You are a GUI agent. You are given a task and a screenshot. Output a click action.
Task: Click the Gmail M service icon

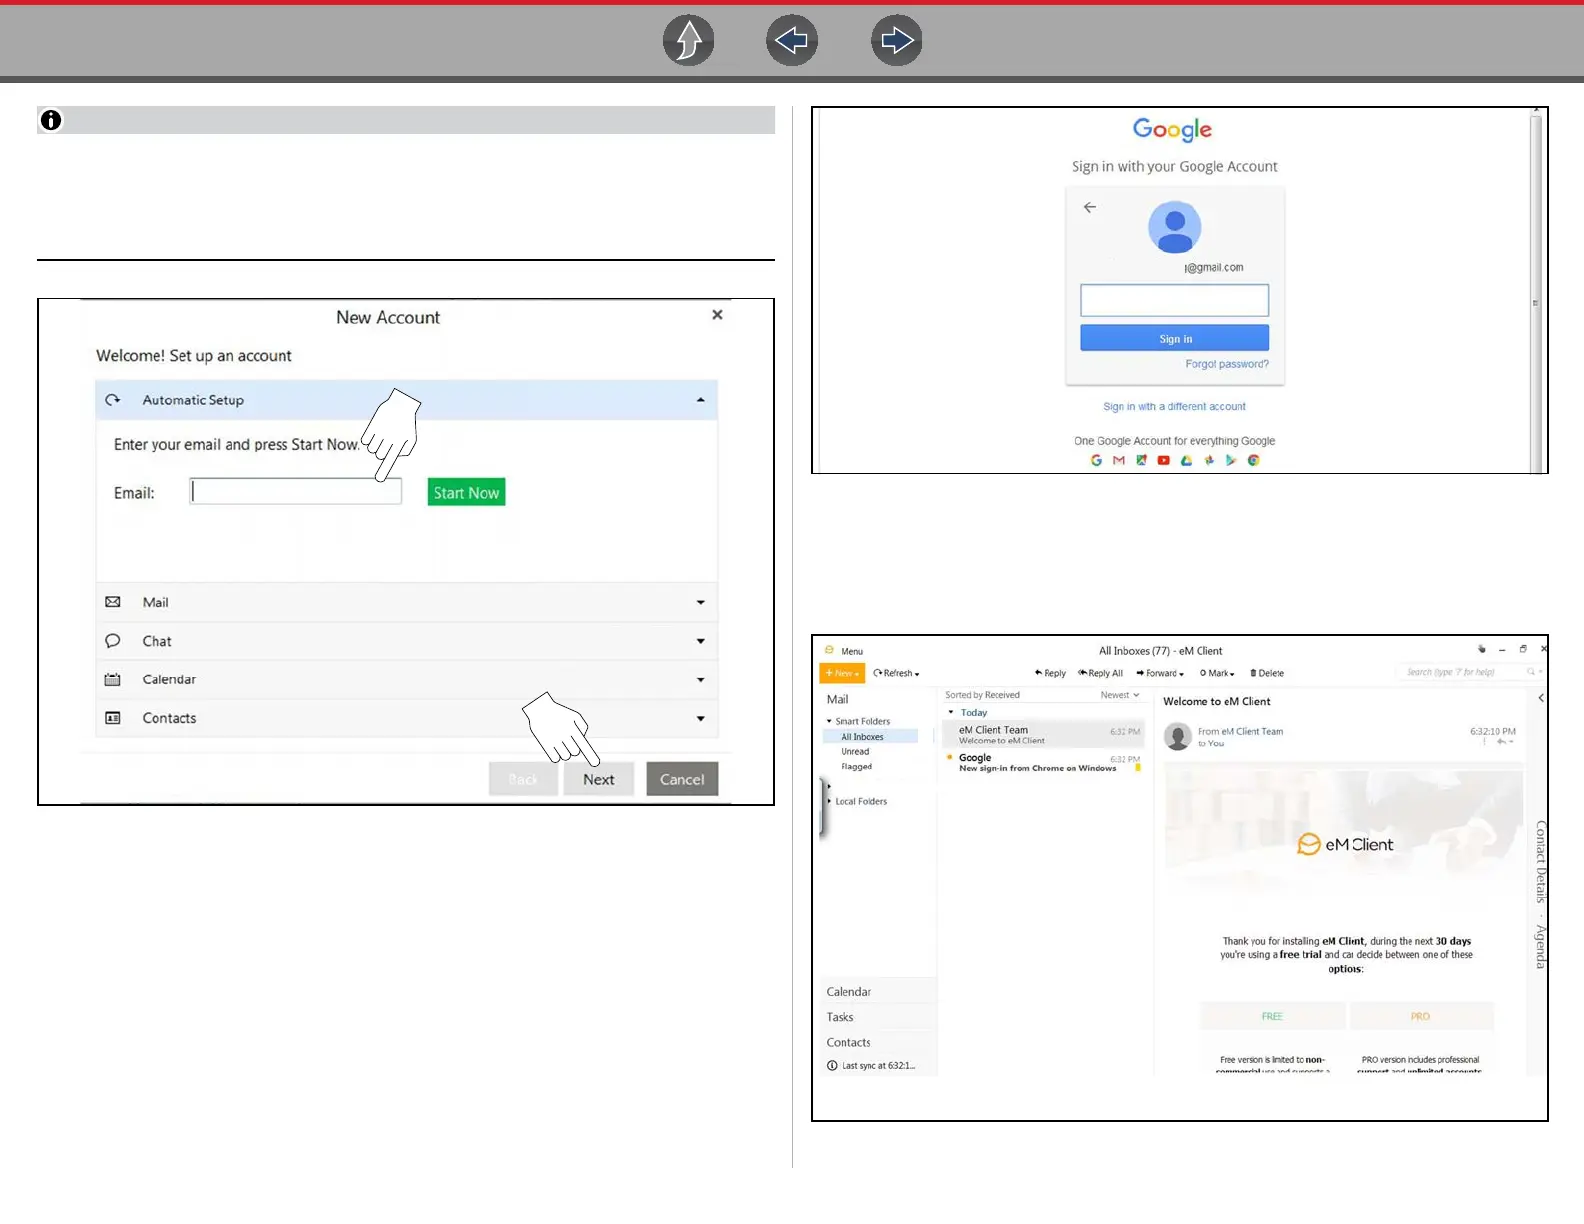pyautogui.click(x=1119, y=461)
